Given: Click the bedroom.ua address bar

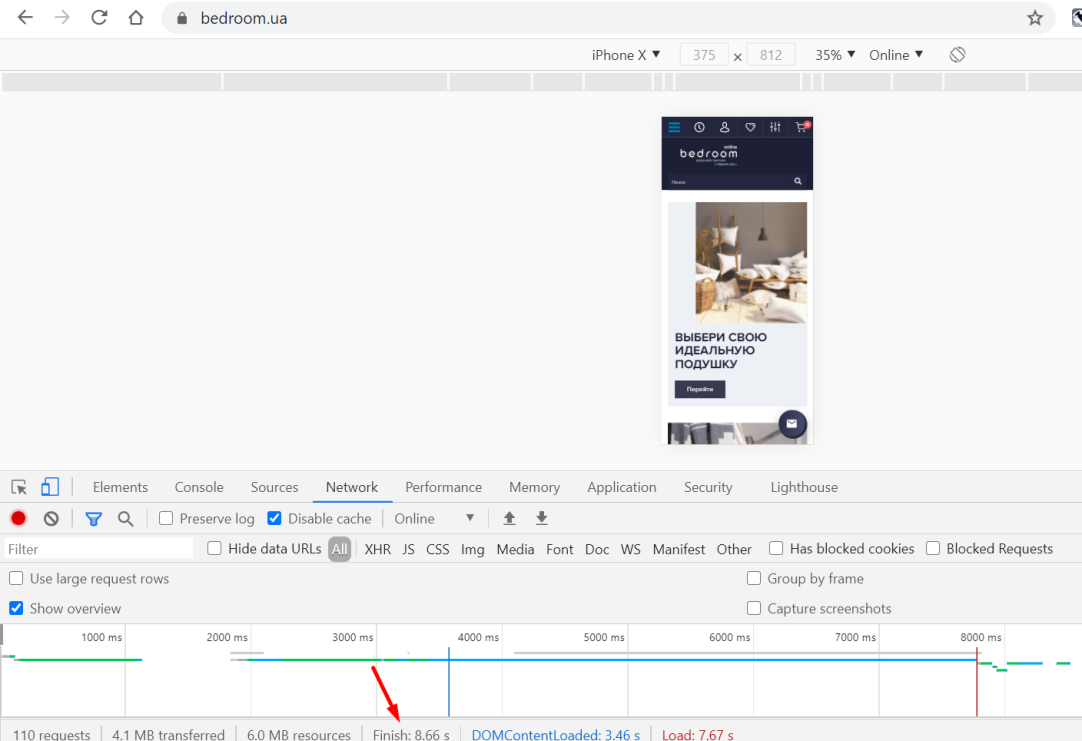Looking at the screenshot, I should point(607,18).
